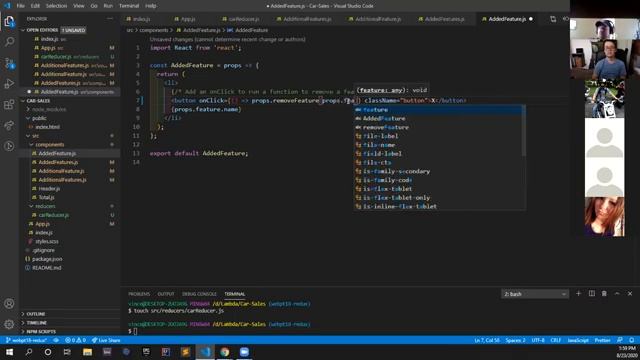Image resolution: width=640 pixels, height=360 pixels.
Task: Switch to the Debug Console tab
Action: pos(199,294)
